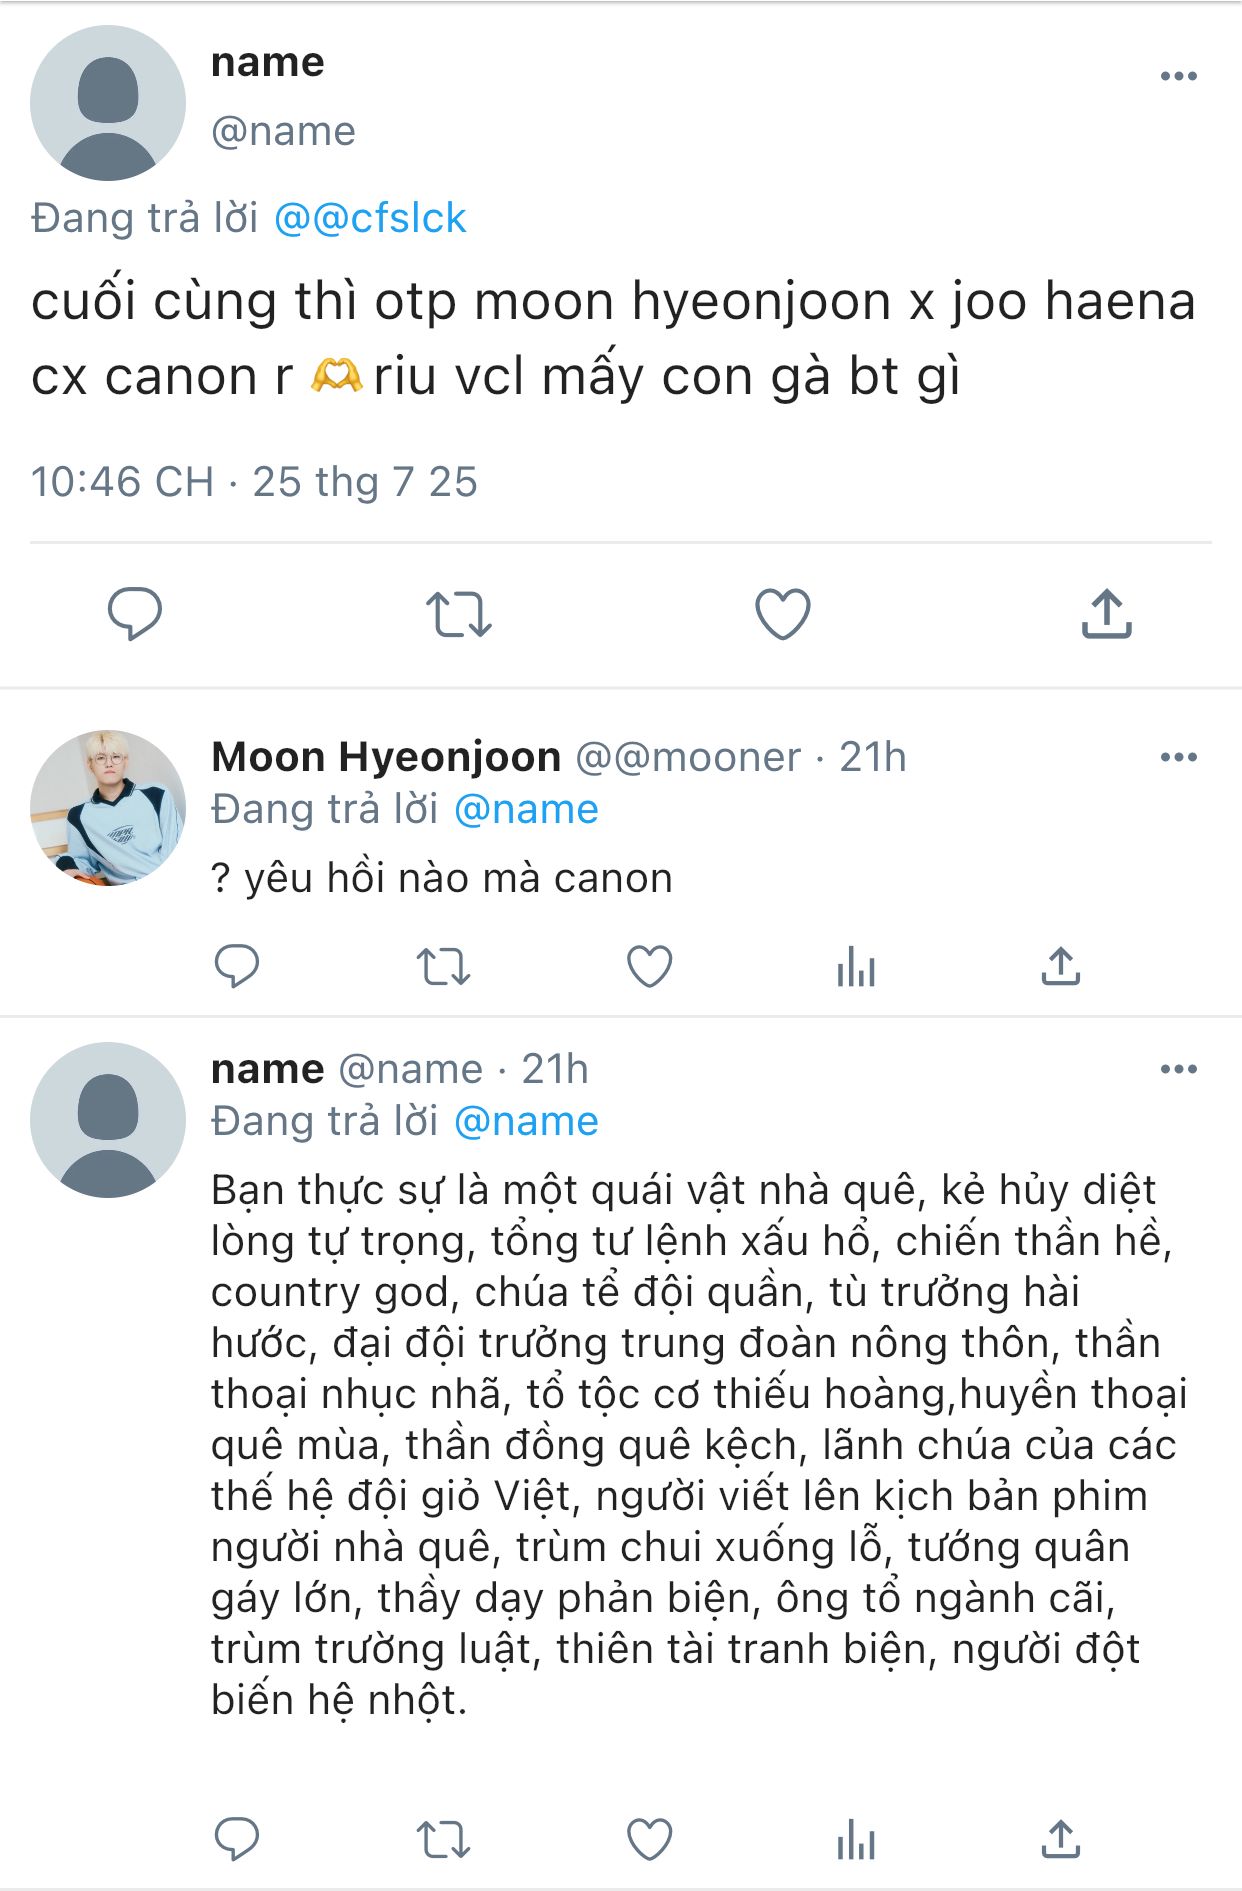Share the main tweet posted at 10:46 CH
This screenshot has height=1891, width=1242.
[x=1106, y=613]
